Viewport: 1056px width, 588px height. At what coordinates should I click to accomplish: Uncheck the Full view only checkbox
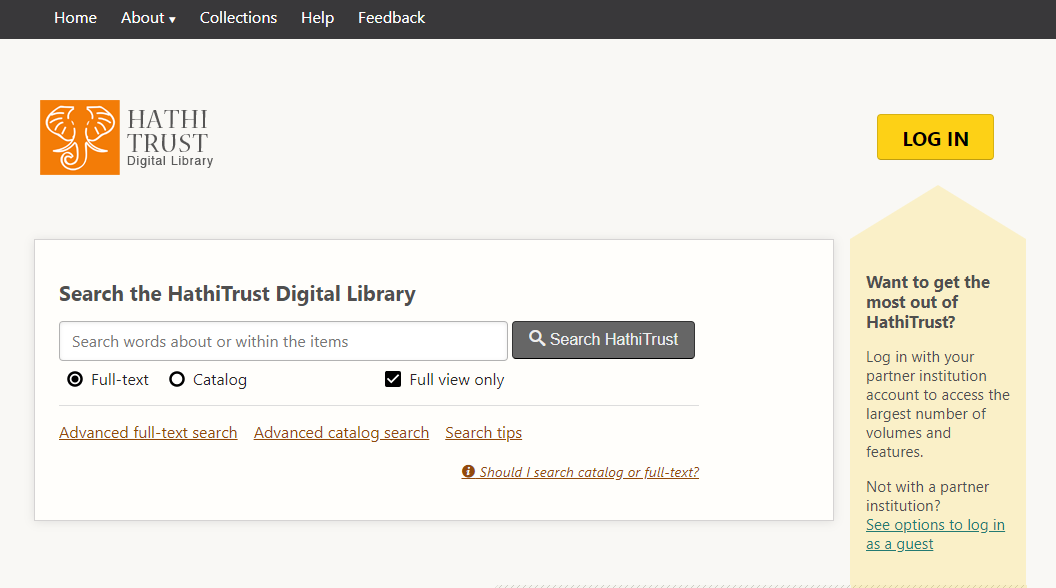pos(393,379)
